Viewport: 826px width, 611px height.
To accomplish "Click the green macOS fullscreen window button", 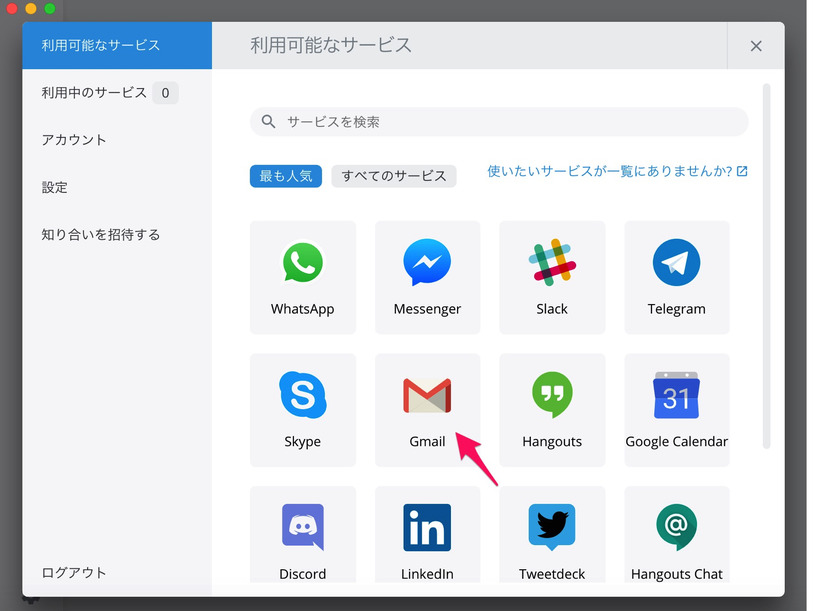I will (50, 8).
